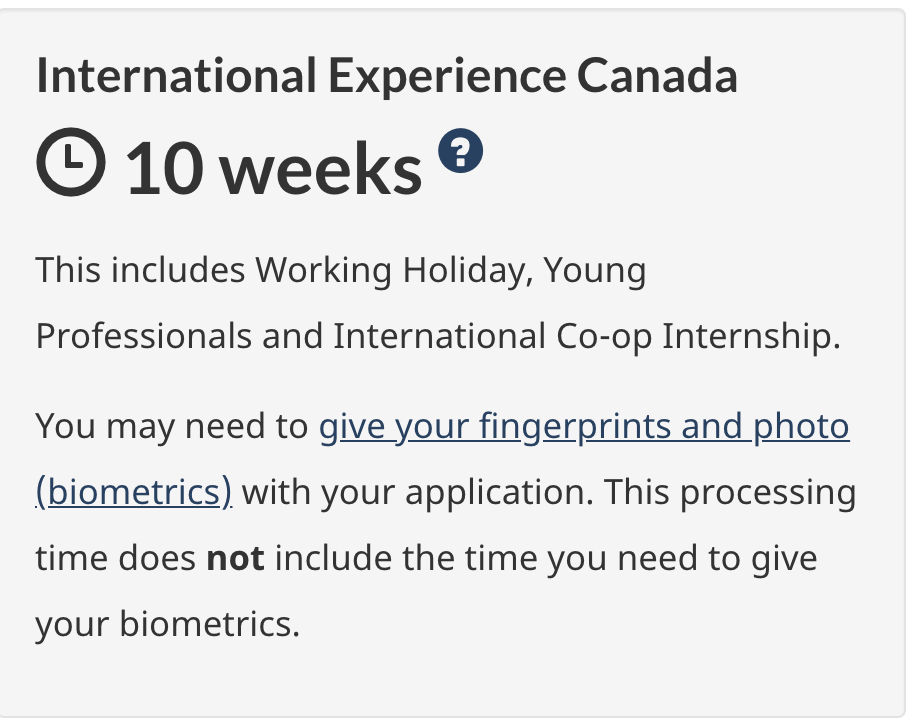Click the "10 weeks" processing time text

coord(273,169)
